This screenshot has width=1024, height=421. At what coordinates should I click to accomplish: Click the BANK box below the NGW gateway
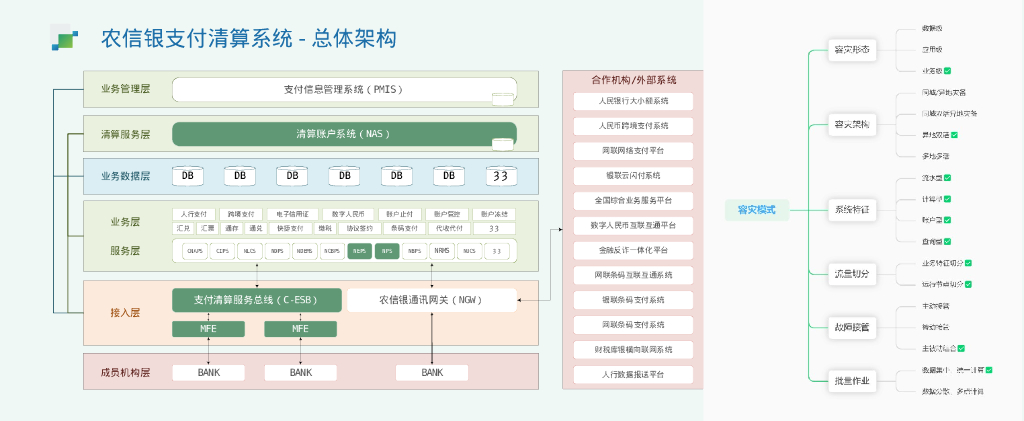point(432,373)
